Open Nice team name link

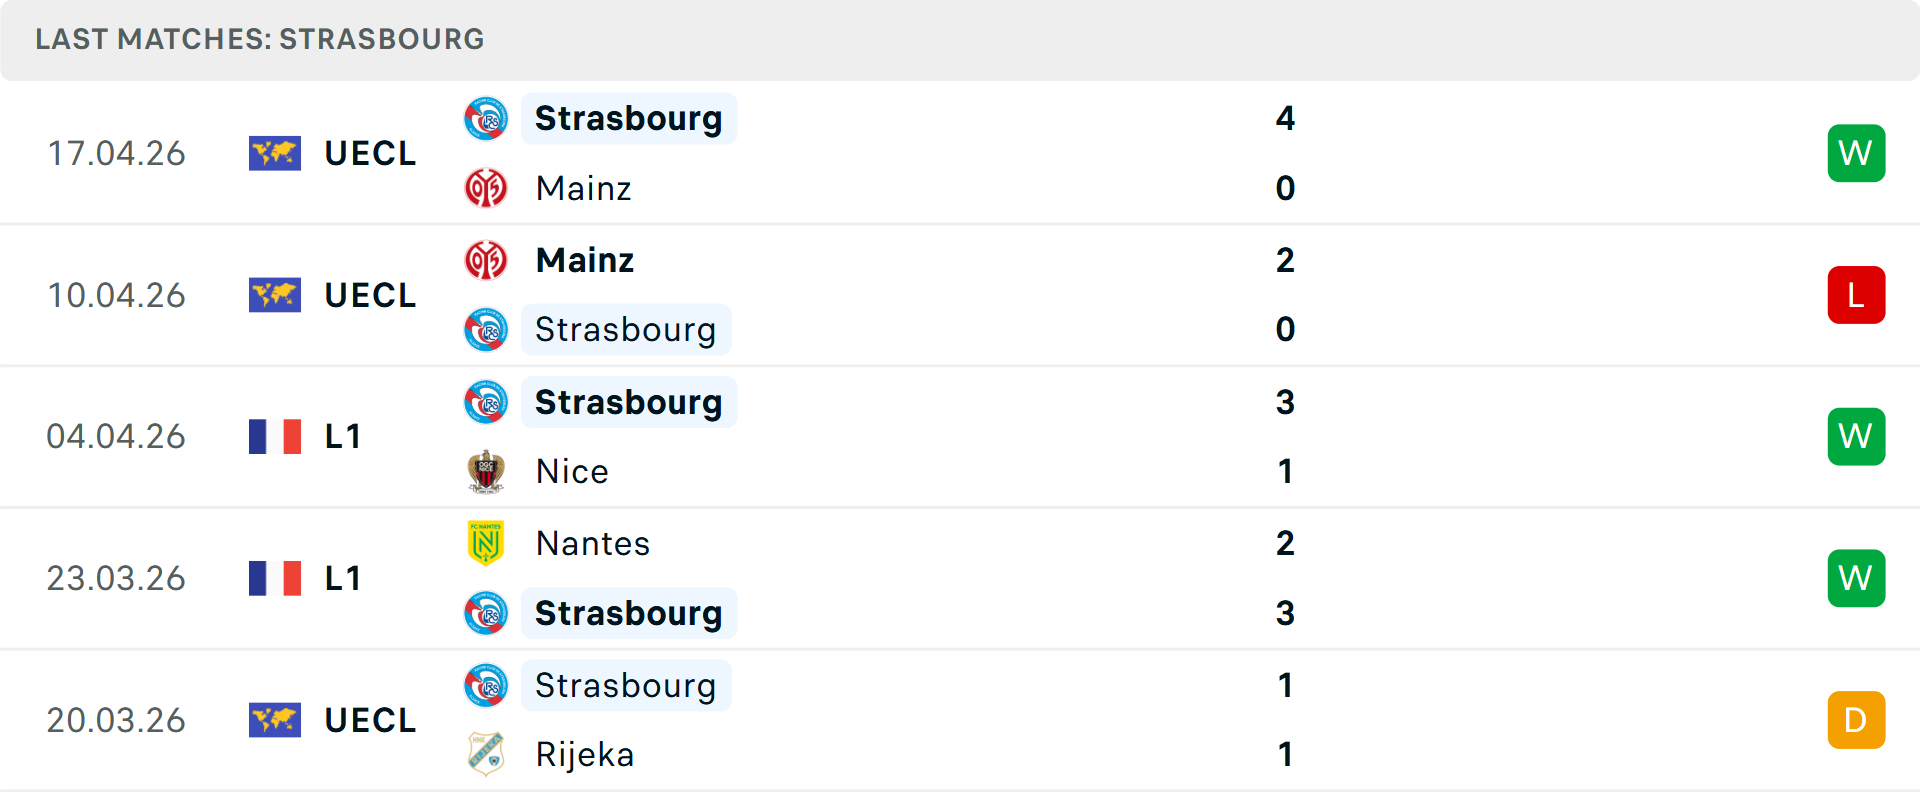(x=572, y=471)
